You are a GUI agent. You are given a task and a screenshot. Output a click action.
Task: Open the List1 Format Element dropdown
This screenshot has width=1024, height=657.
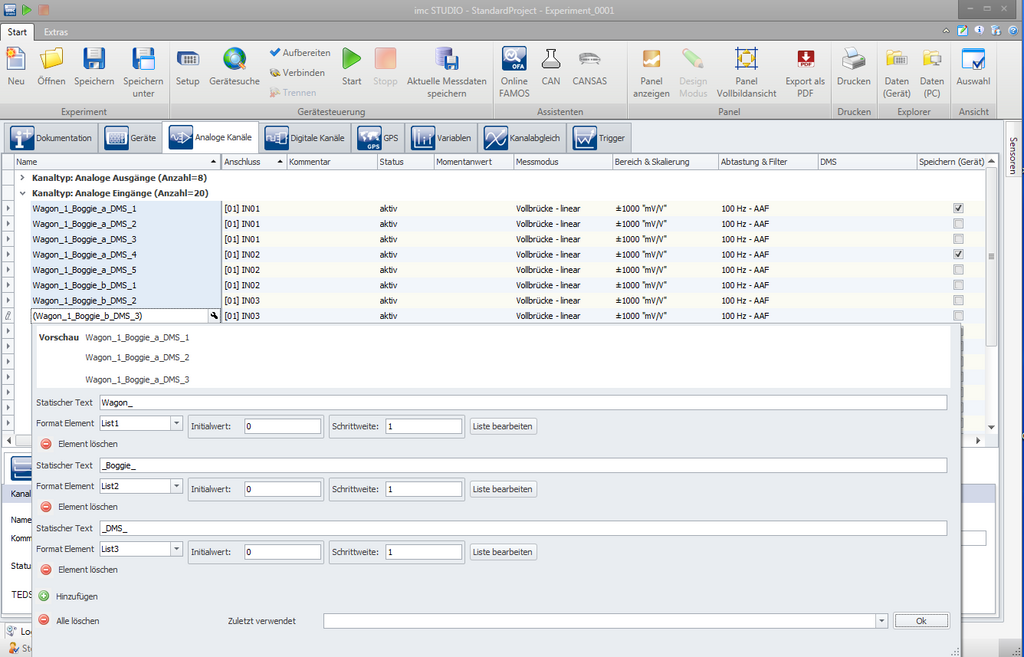click(177, 424)
